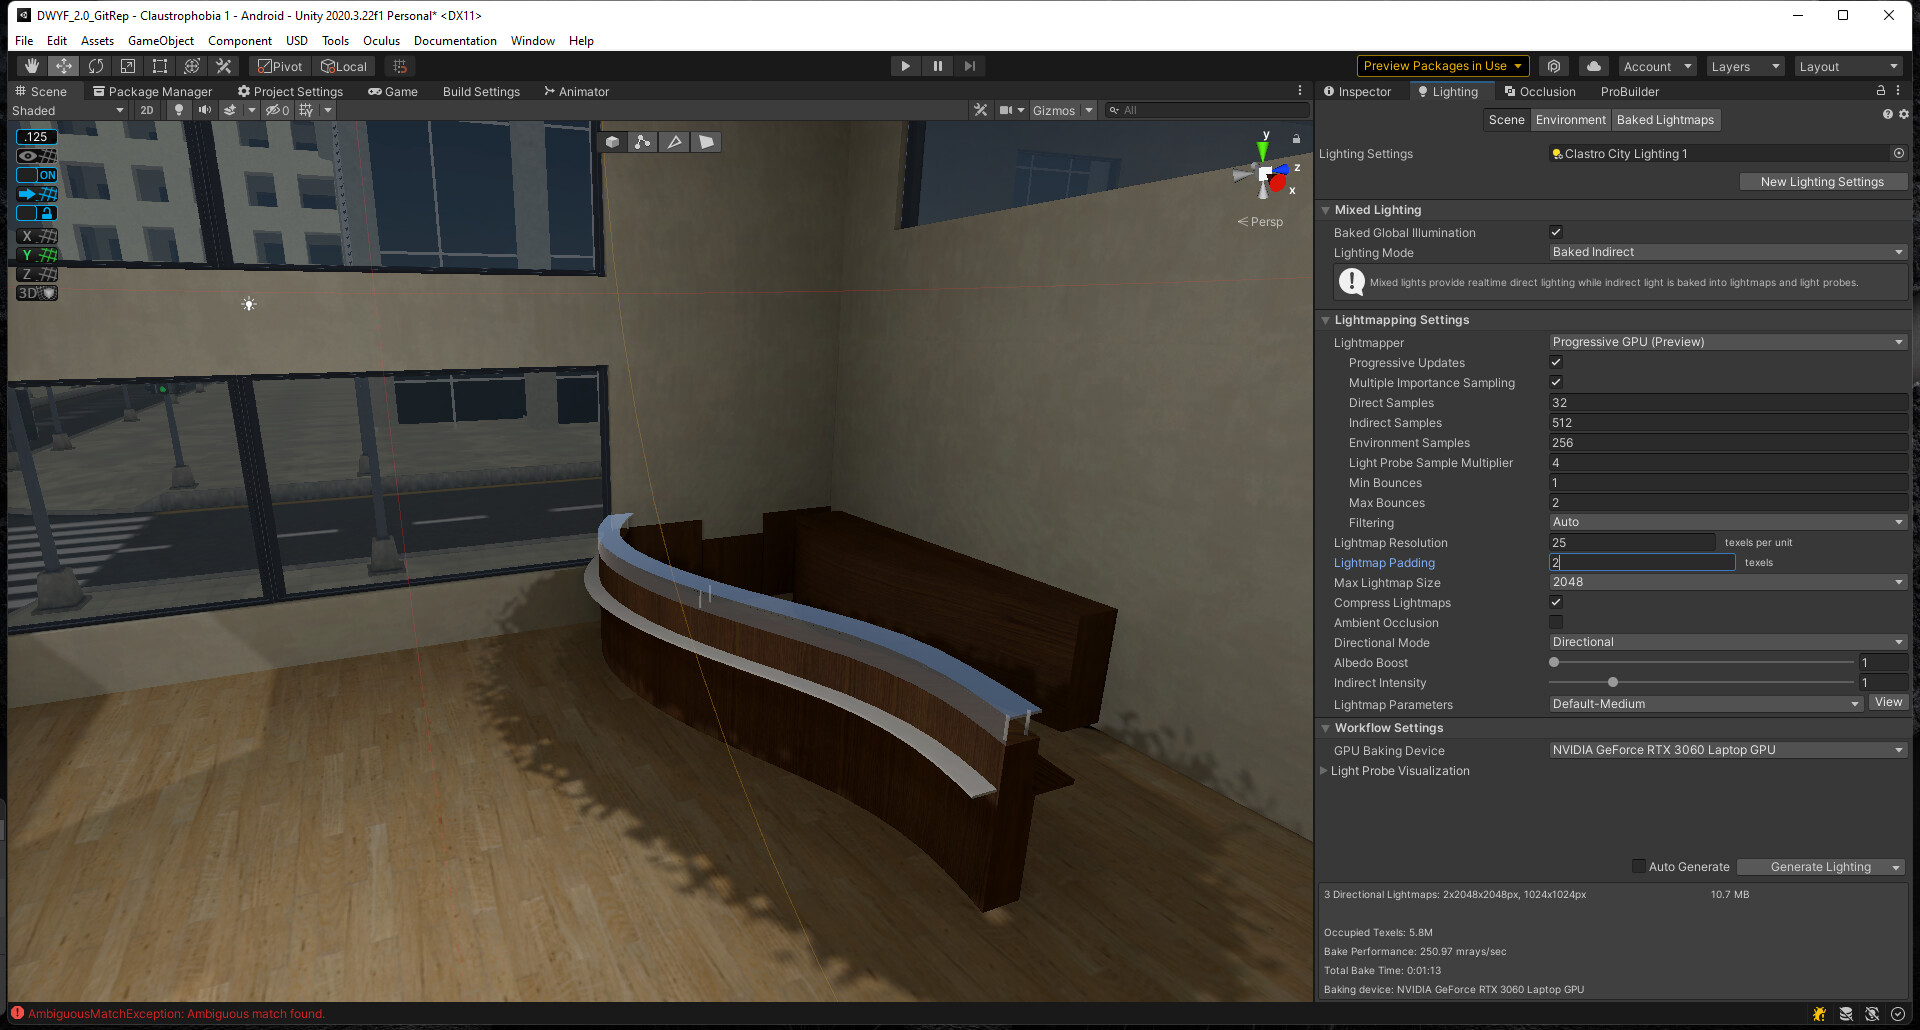The image size is (1920, 1030).
Task: Click the New Lighting Settings button
Action: [1823, 181]
